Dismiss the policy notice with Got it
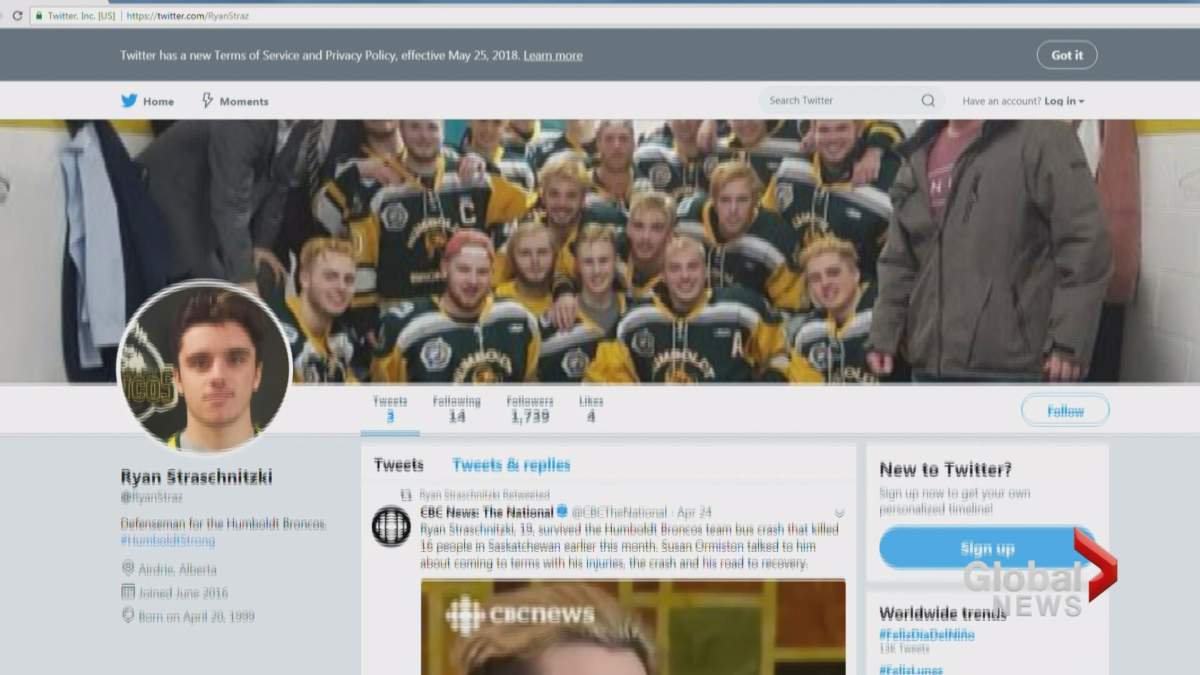 tap(1067, 55)
